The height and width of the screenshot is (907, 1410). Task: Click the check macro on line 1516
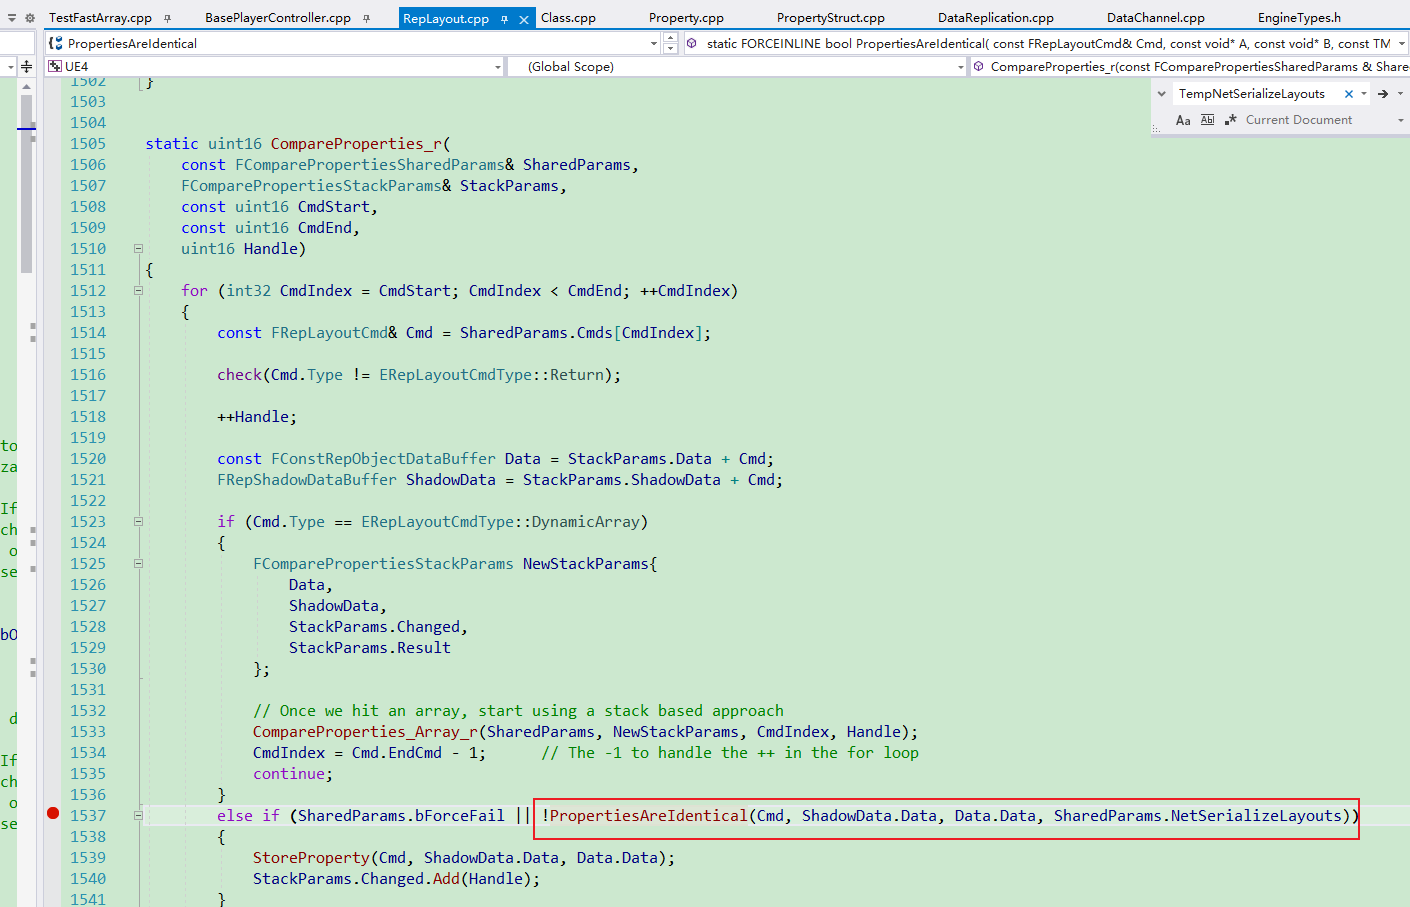click(x=239, y=375)
